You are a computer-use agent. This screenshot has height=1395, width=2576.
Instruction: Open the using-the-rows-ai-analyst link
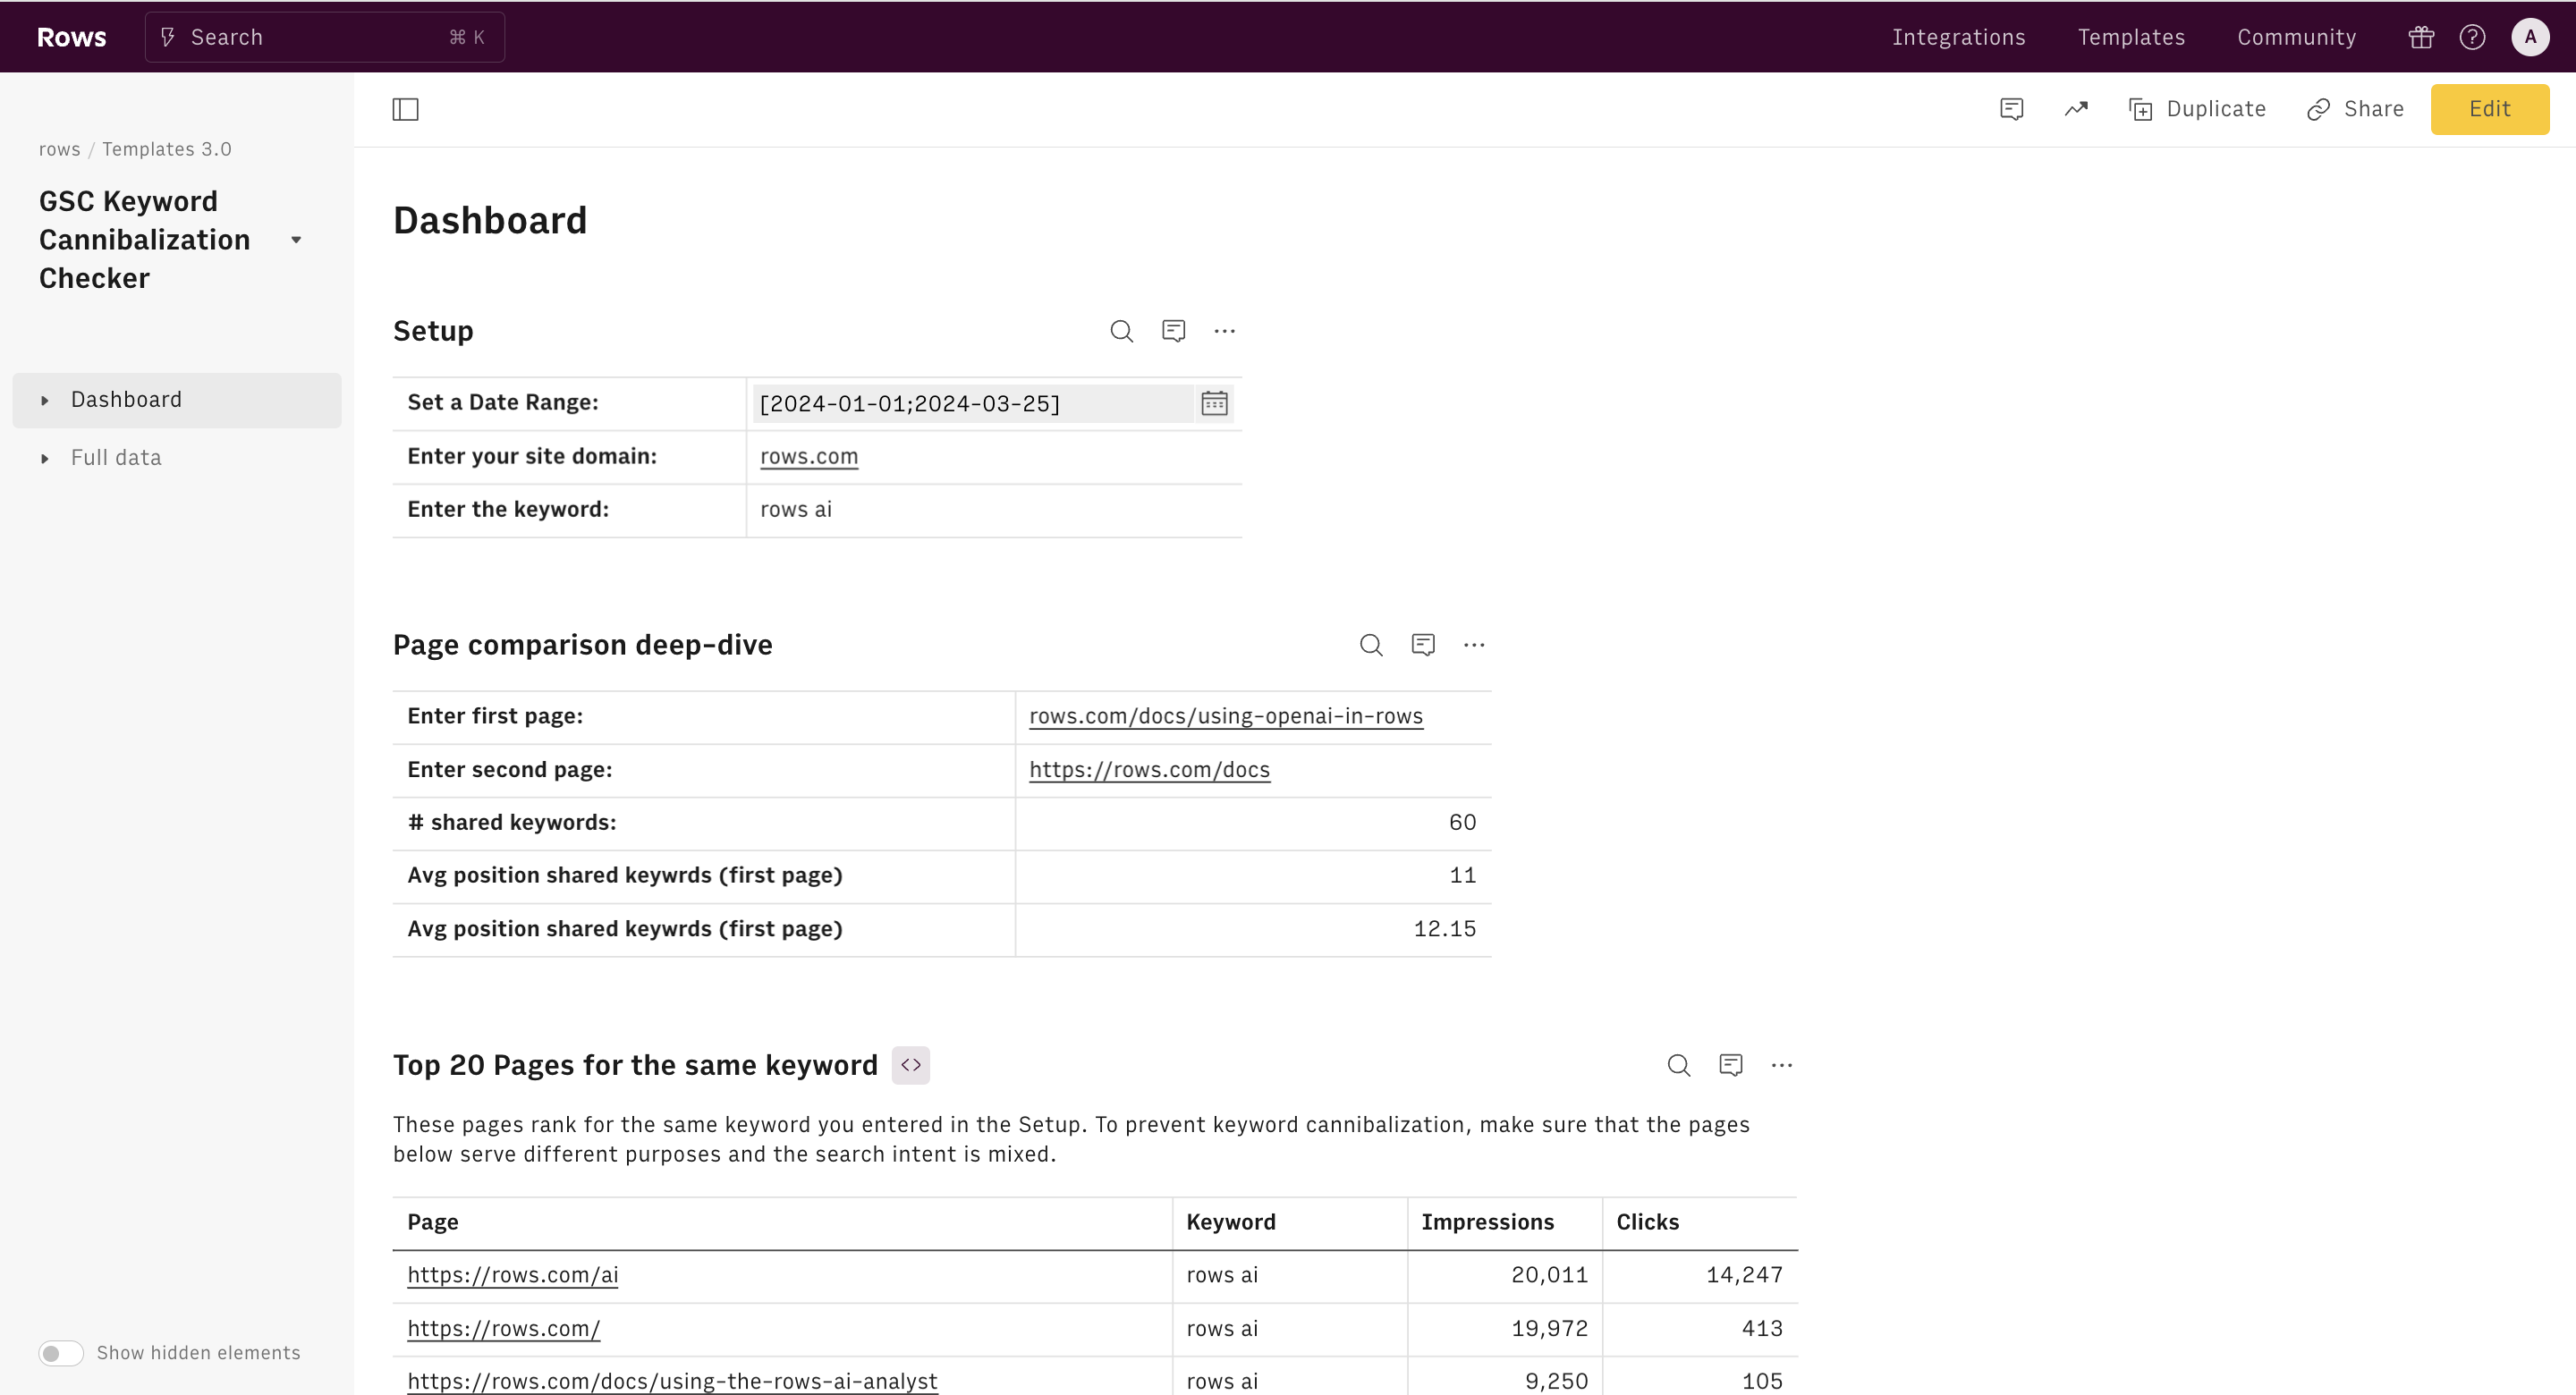pyautogui.click(x=672, y=1381)
